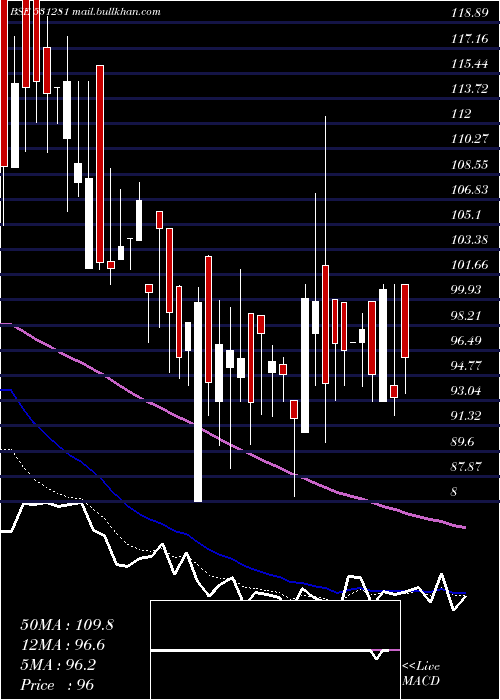Click the 101.66 price level label
Image resolution: width=500 pixels, height=700 pixels.
469,265
